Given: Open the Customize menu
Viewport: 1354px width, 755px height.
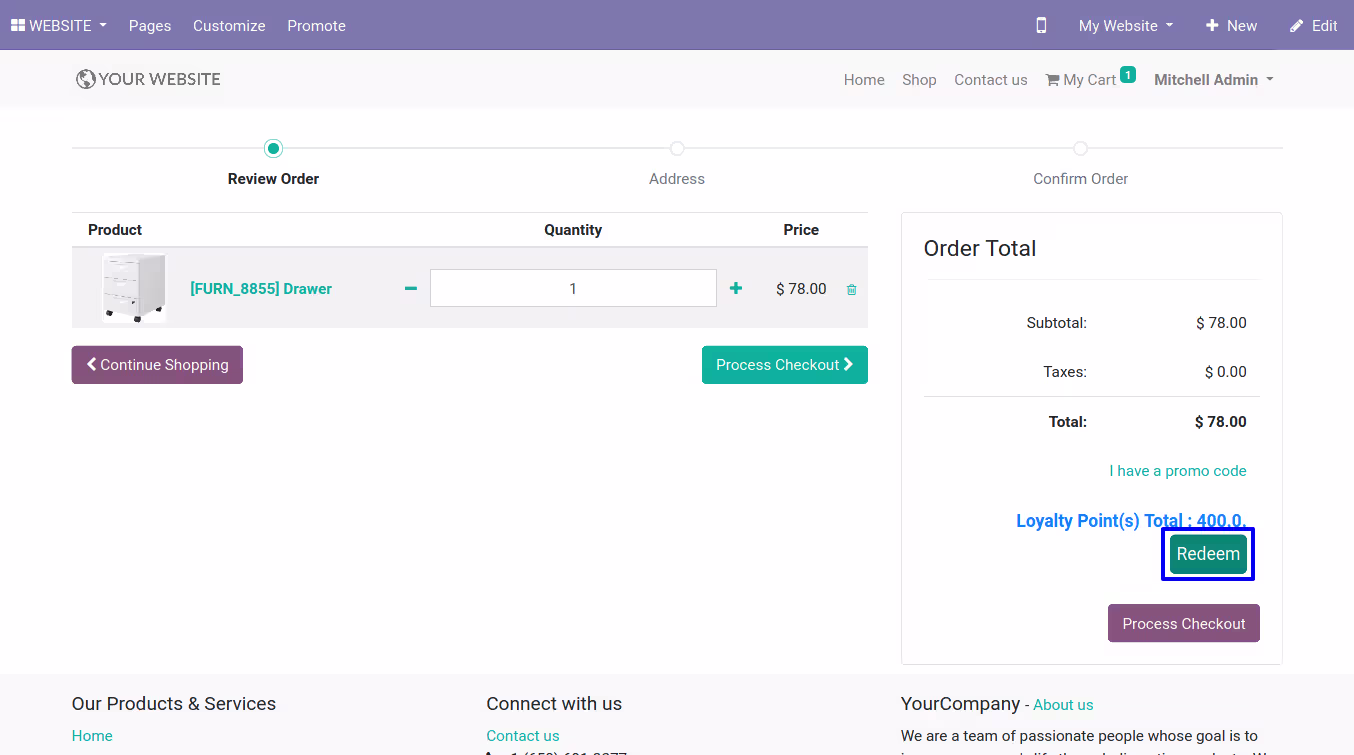Looking at the screenshot, I should 229,25.
